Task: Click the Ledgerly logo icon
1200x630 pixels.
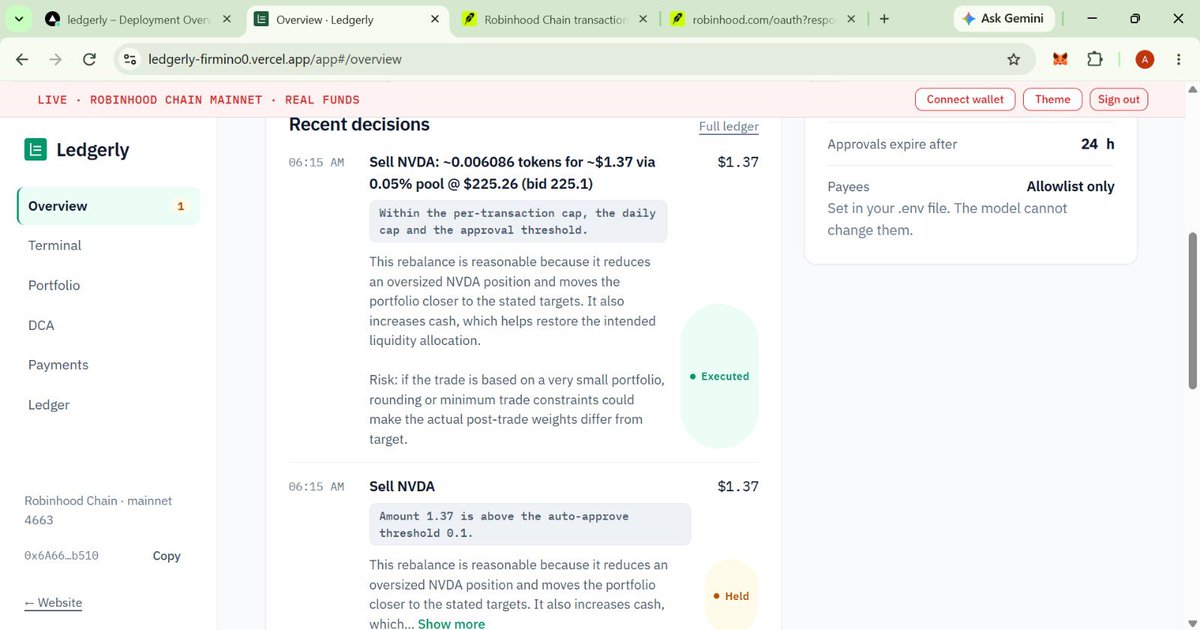Action: coord(36,150)
